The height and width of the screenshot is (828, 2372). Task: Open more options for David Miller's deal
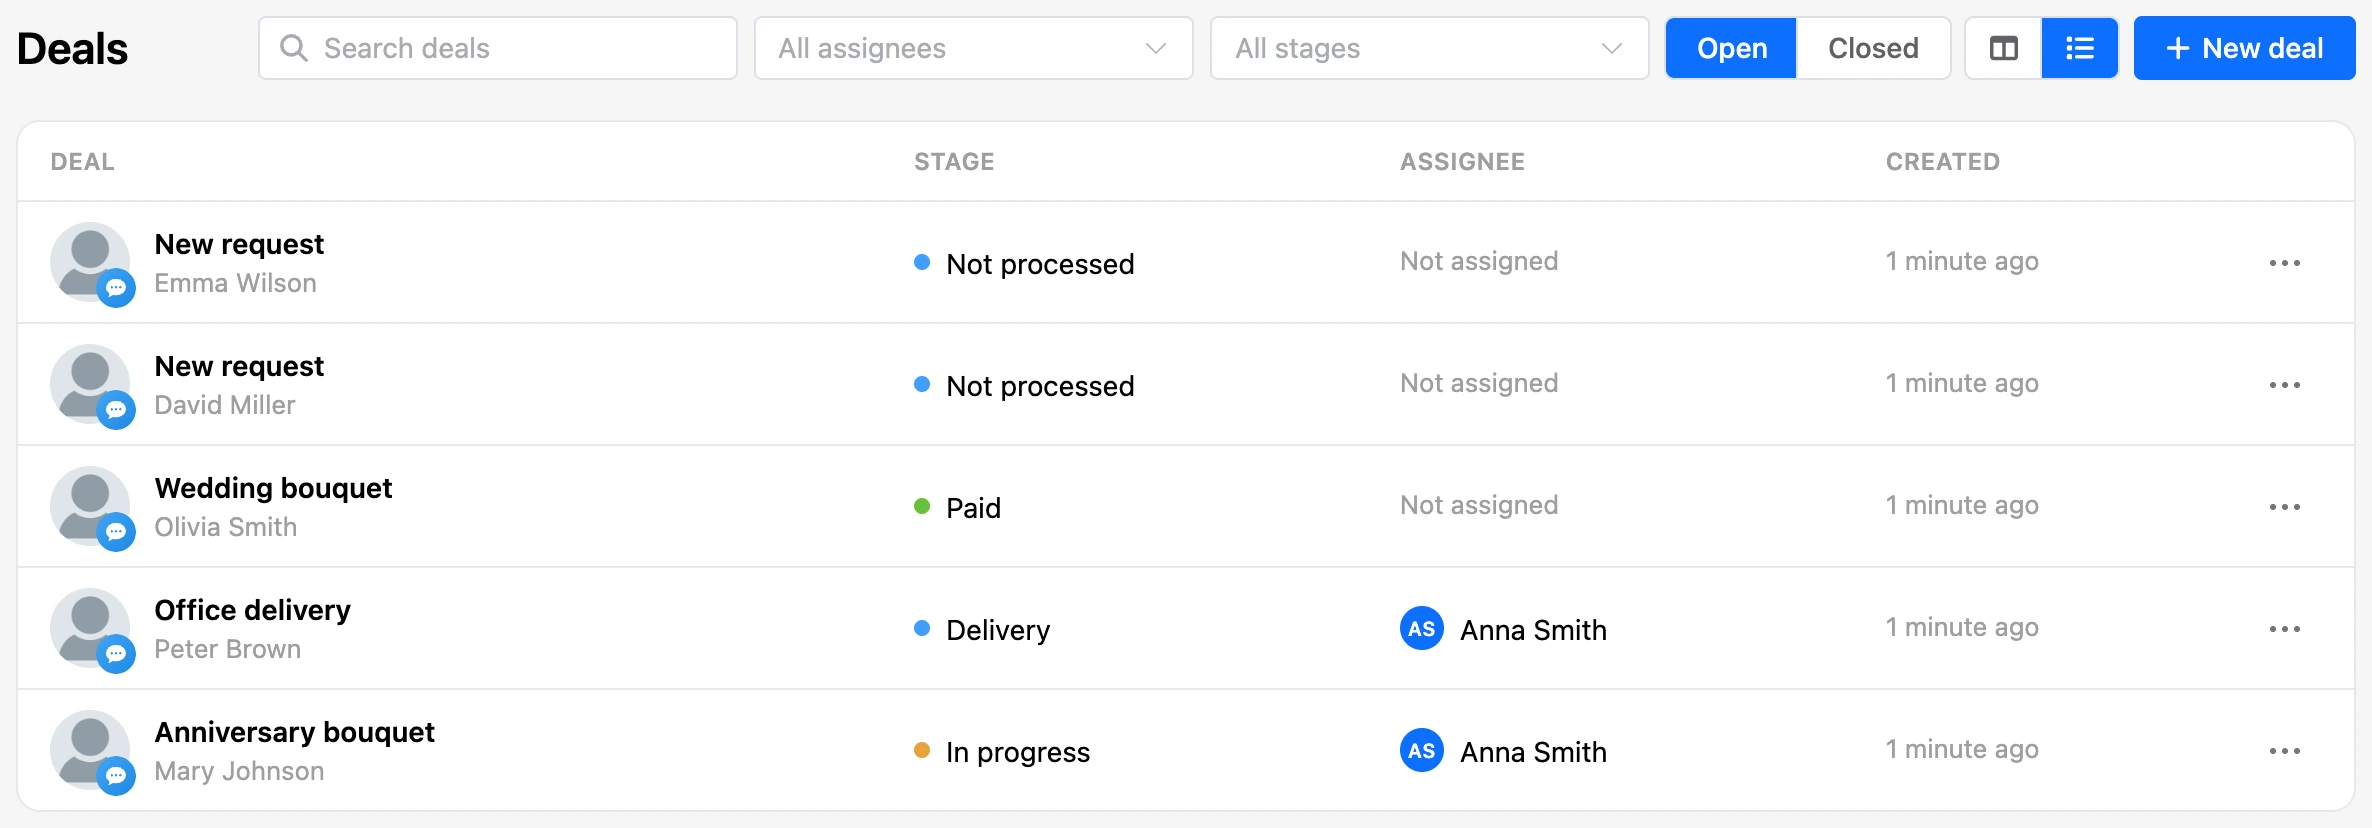2284,385
